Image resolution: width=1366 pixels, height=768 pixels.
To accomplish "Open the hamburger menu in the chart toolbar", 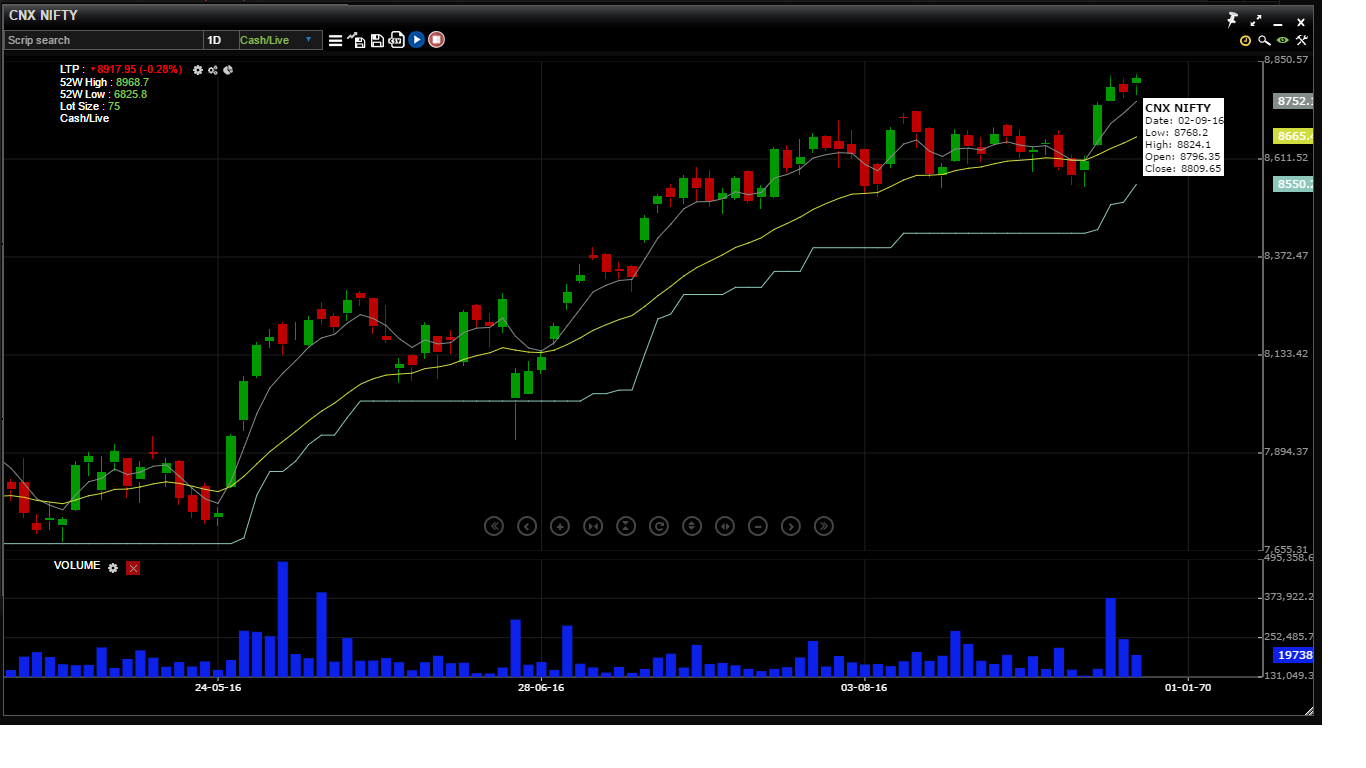I will [x=336, y=40].
